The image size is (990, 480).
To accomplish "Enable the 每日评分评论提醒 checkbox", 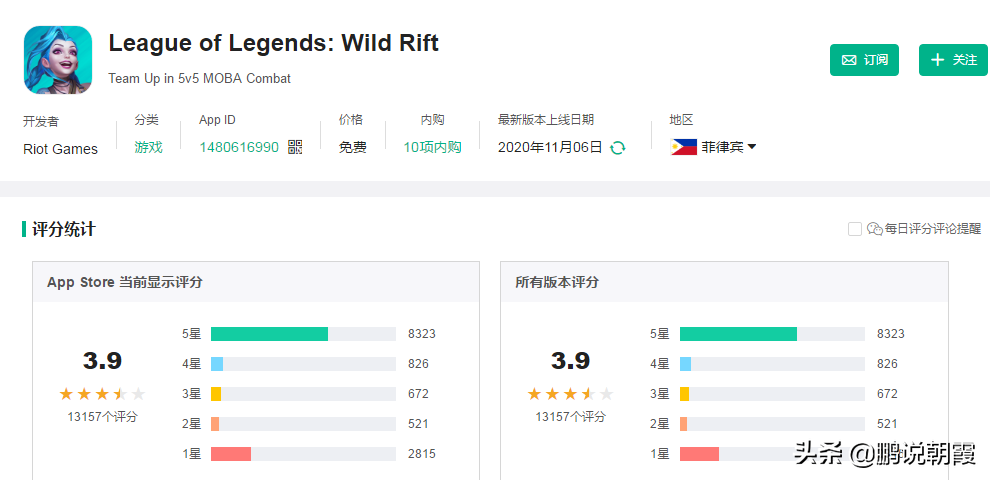I will pos(855,229).
